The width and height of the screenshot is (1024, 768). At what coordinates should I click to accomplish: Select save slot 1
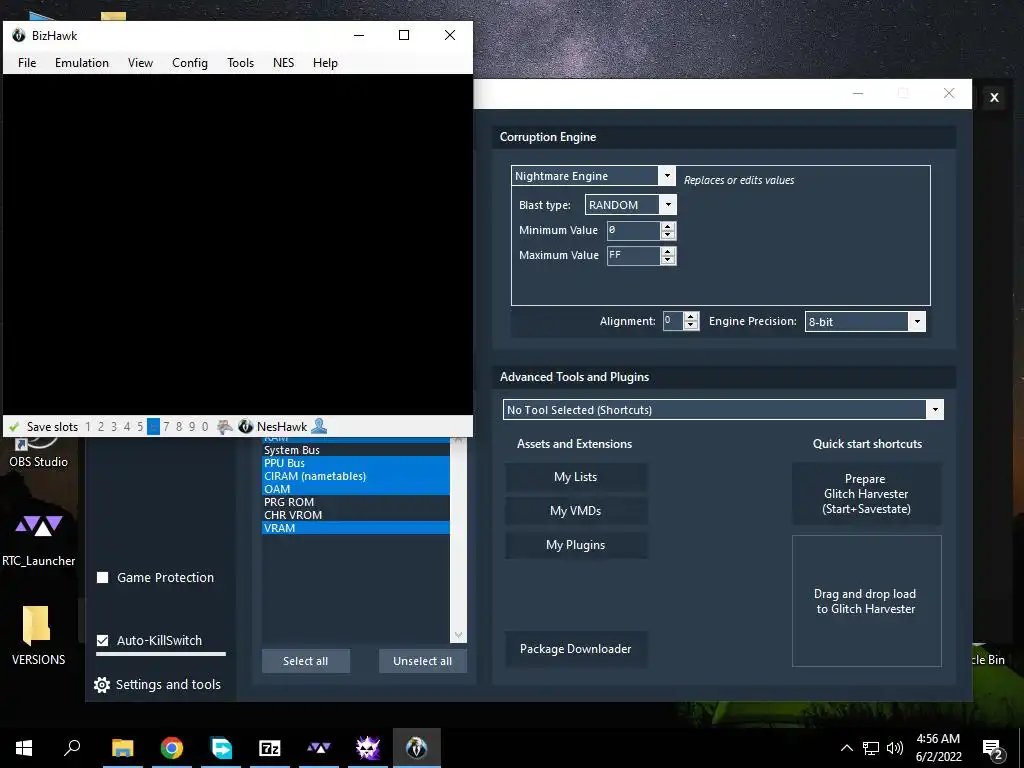[88, 427]
